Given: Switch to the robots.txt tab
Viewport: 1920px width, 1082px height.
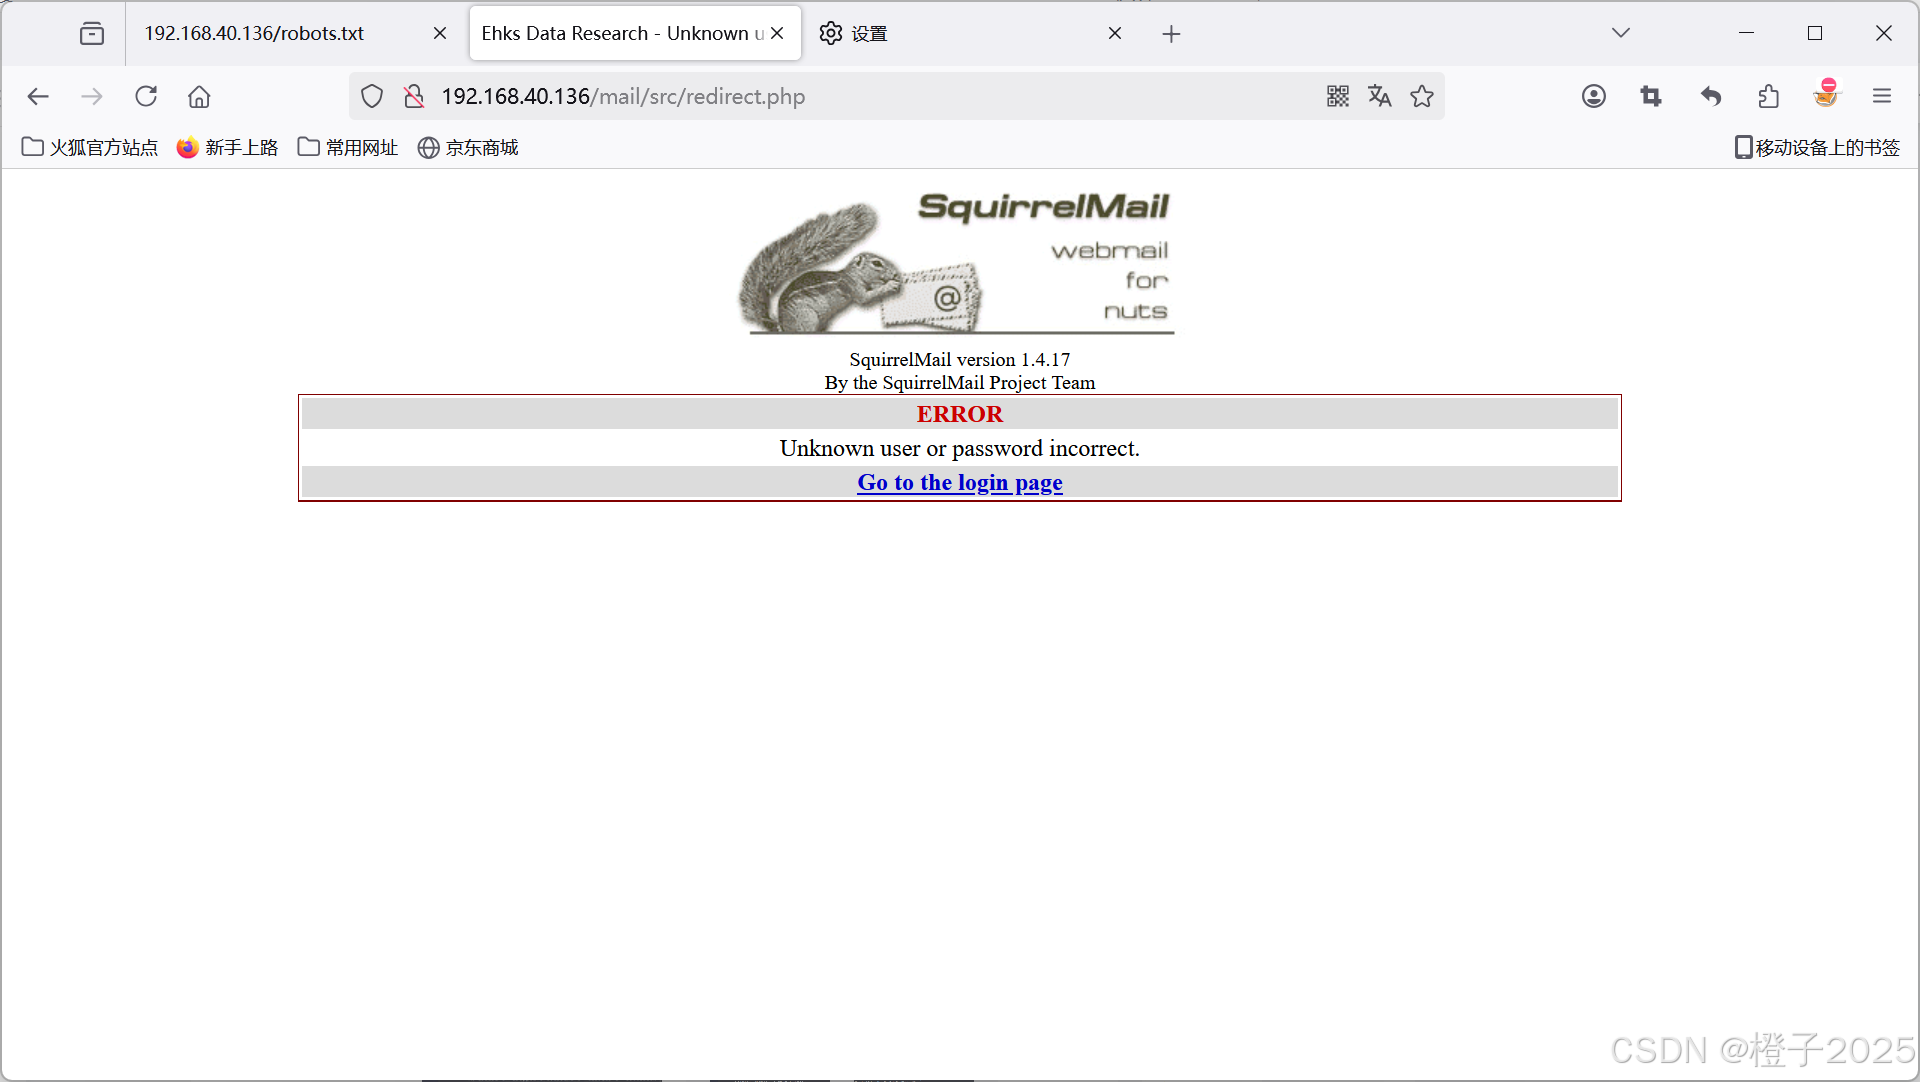Looking at the screenshot, I should point(253,32).
